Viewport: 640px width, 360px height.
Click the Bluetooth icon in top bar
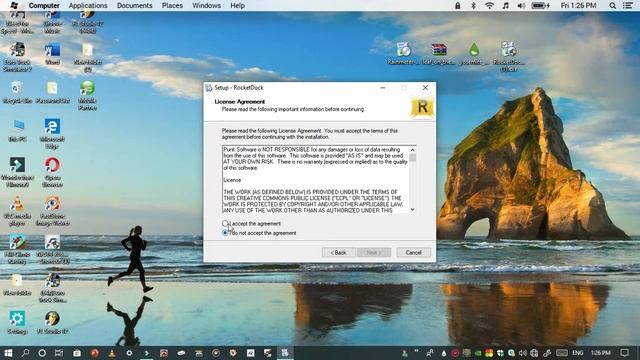[x=473, y=6]
